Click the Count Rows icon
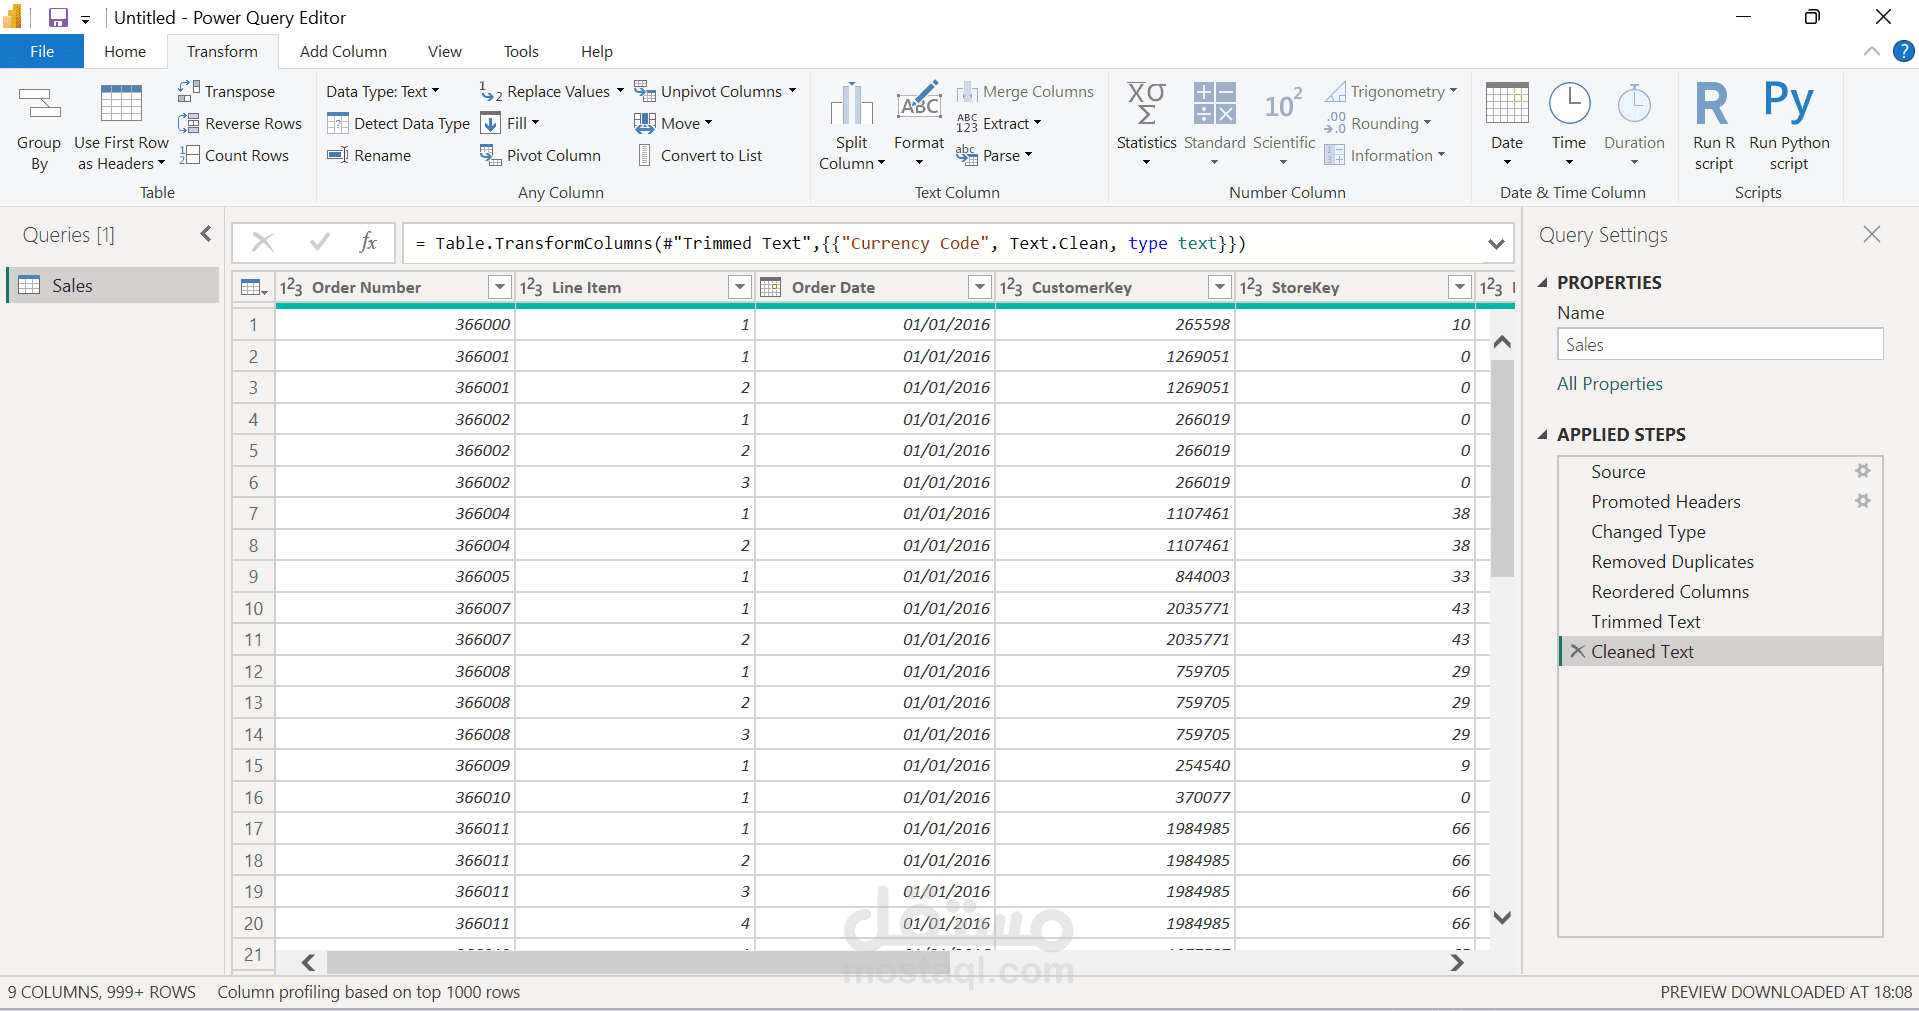Viewport: 1919px width, 1011px height. (188, 155)
